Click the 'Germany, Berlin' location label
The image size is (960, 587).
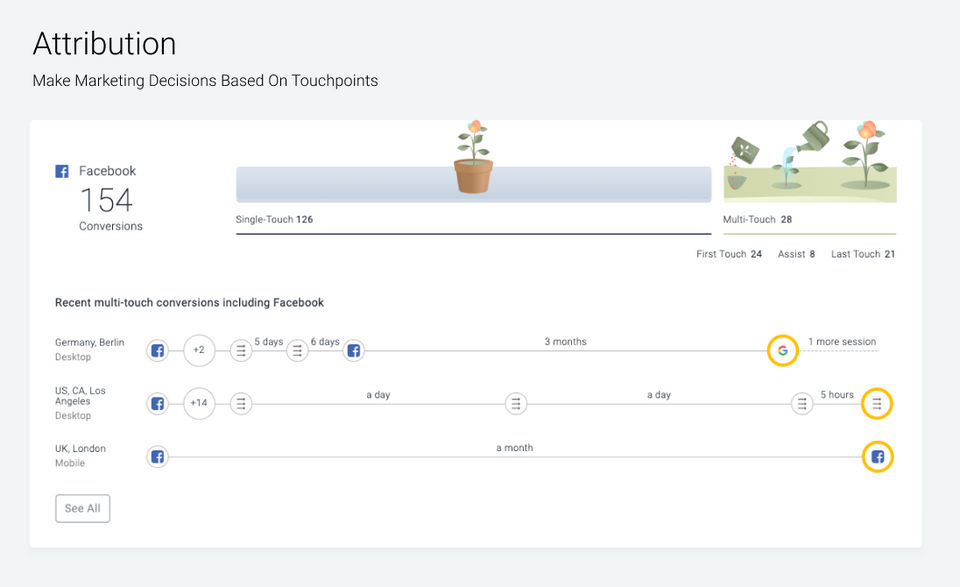(x=89, y=342)
